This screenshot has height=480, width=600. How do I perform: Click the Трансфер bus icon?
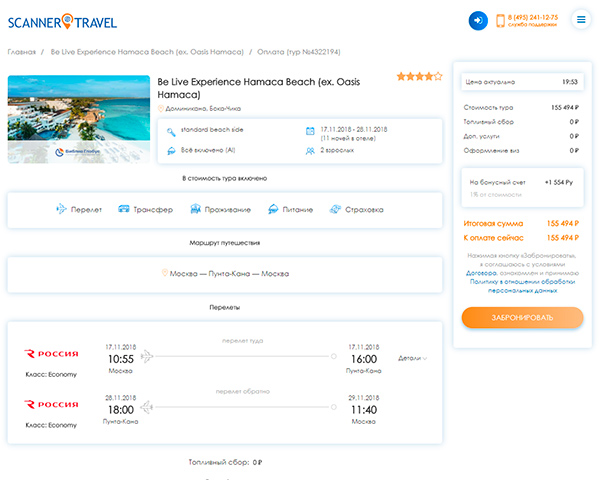(x=124, y=209)
